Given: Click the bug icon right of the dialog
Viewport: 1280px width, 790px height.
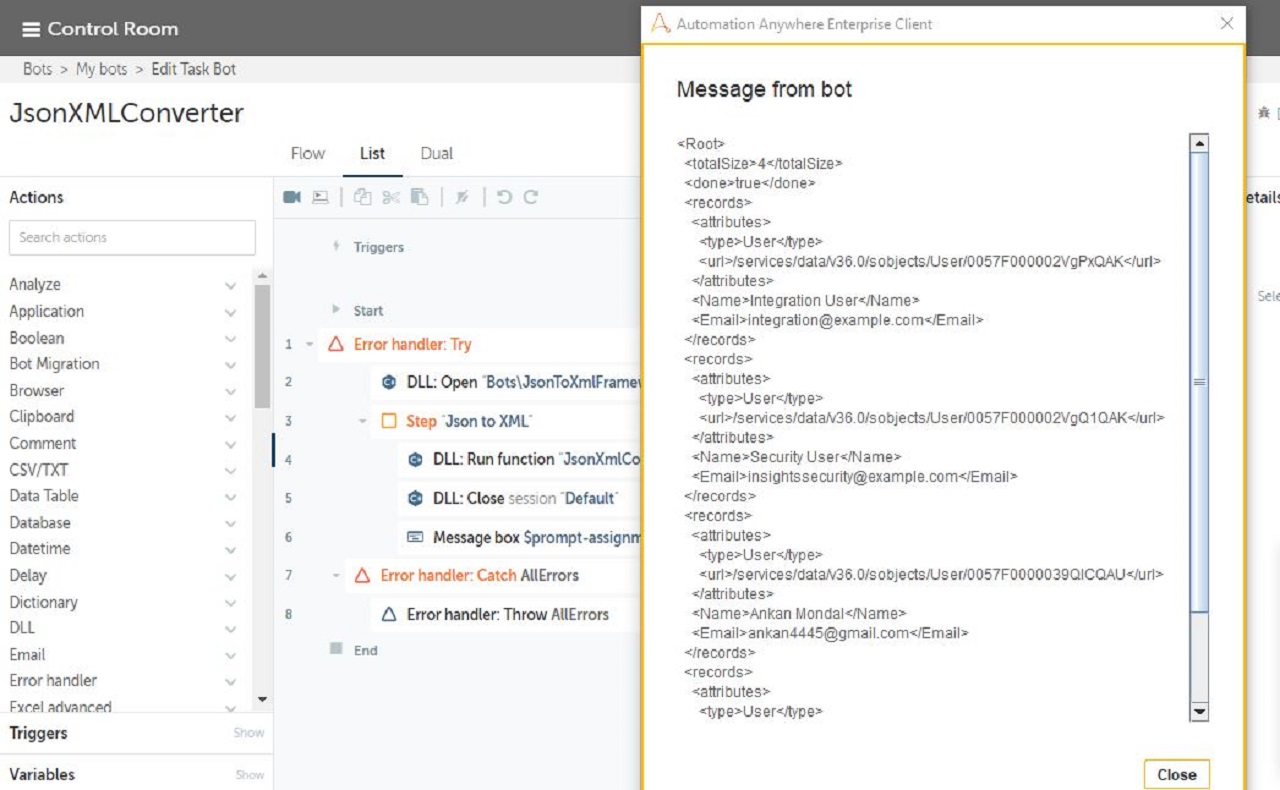Looking at the screenshot, I should click(x=1264, y=113).
